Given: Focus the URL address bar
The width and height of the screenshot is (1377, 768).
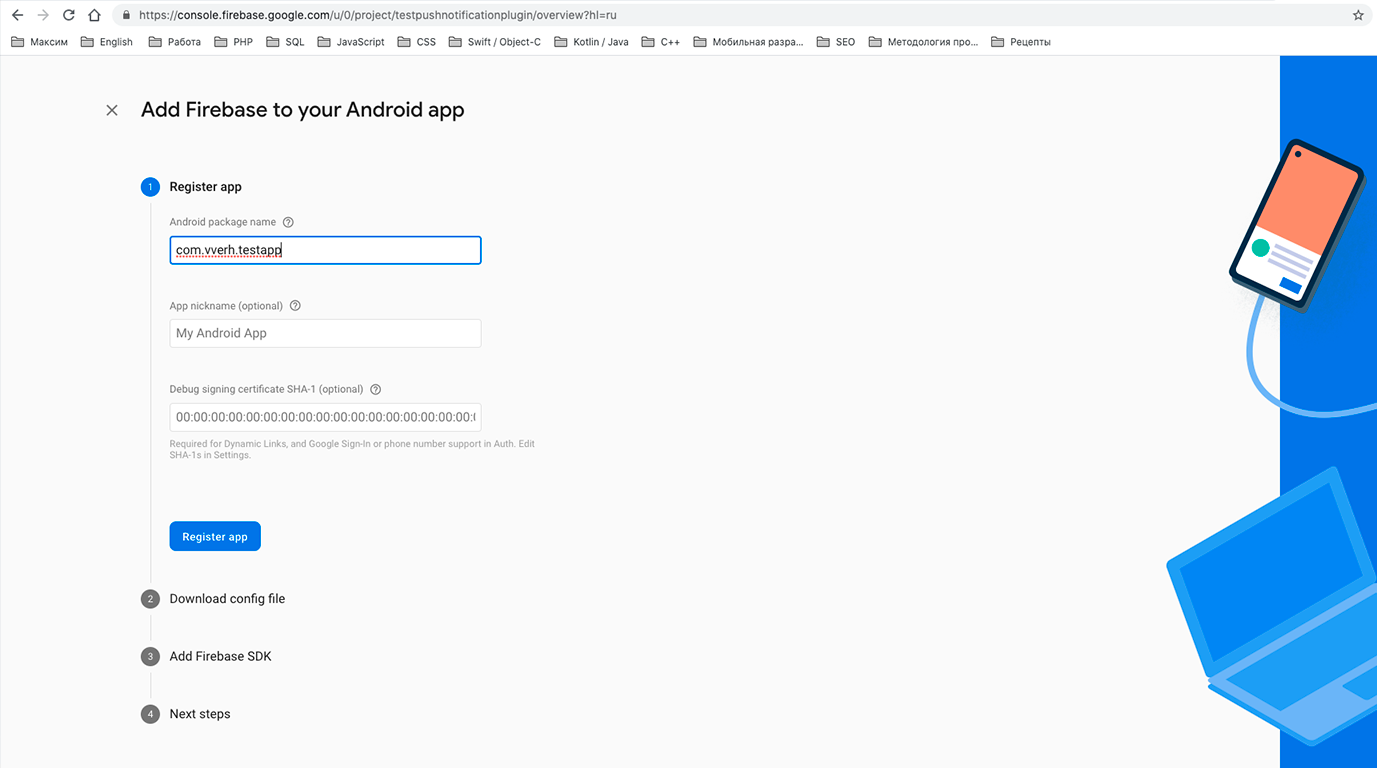Looking at the screenshot, I should coord(740,15).
